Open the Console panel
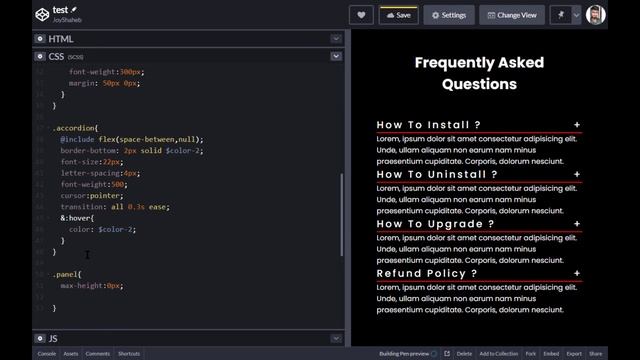 (x=47, y=354)
